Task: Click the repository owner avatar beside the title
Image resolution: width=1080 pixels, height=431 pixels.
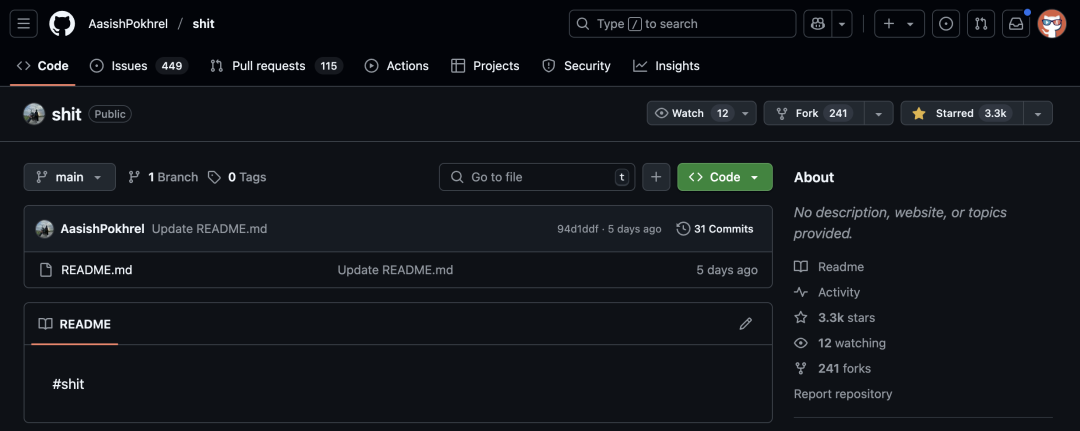Action: pos(34,114)
